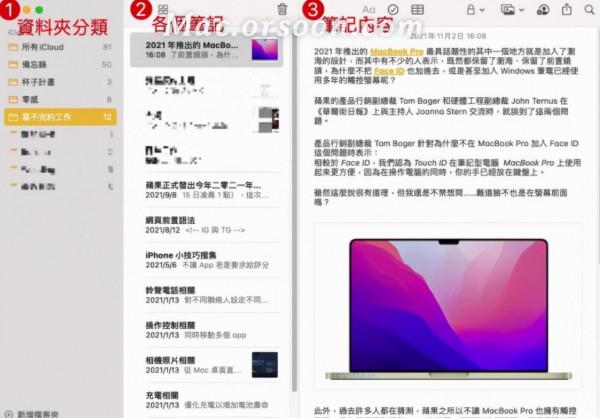Screen dimensions: 600x418
Task: Select the 所有 iCloud folder
Action: point(60,47)
